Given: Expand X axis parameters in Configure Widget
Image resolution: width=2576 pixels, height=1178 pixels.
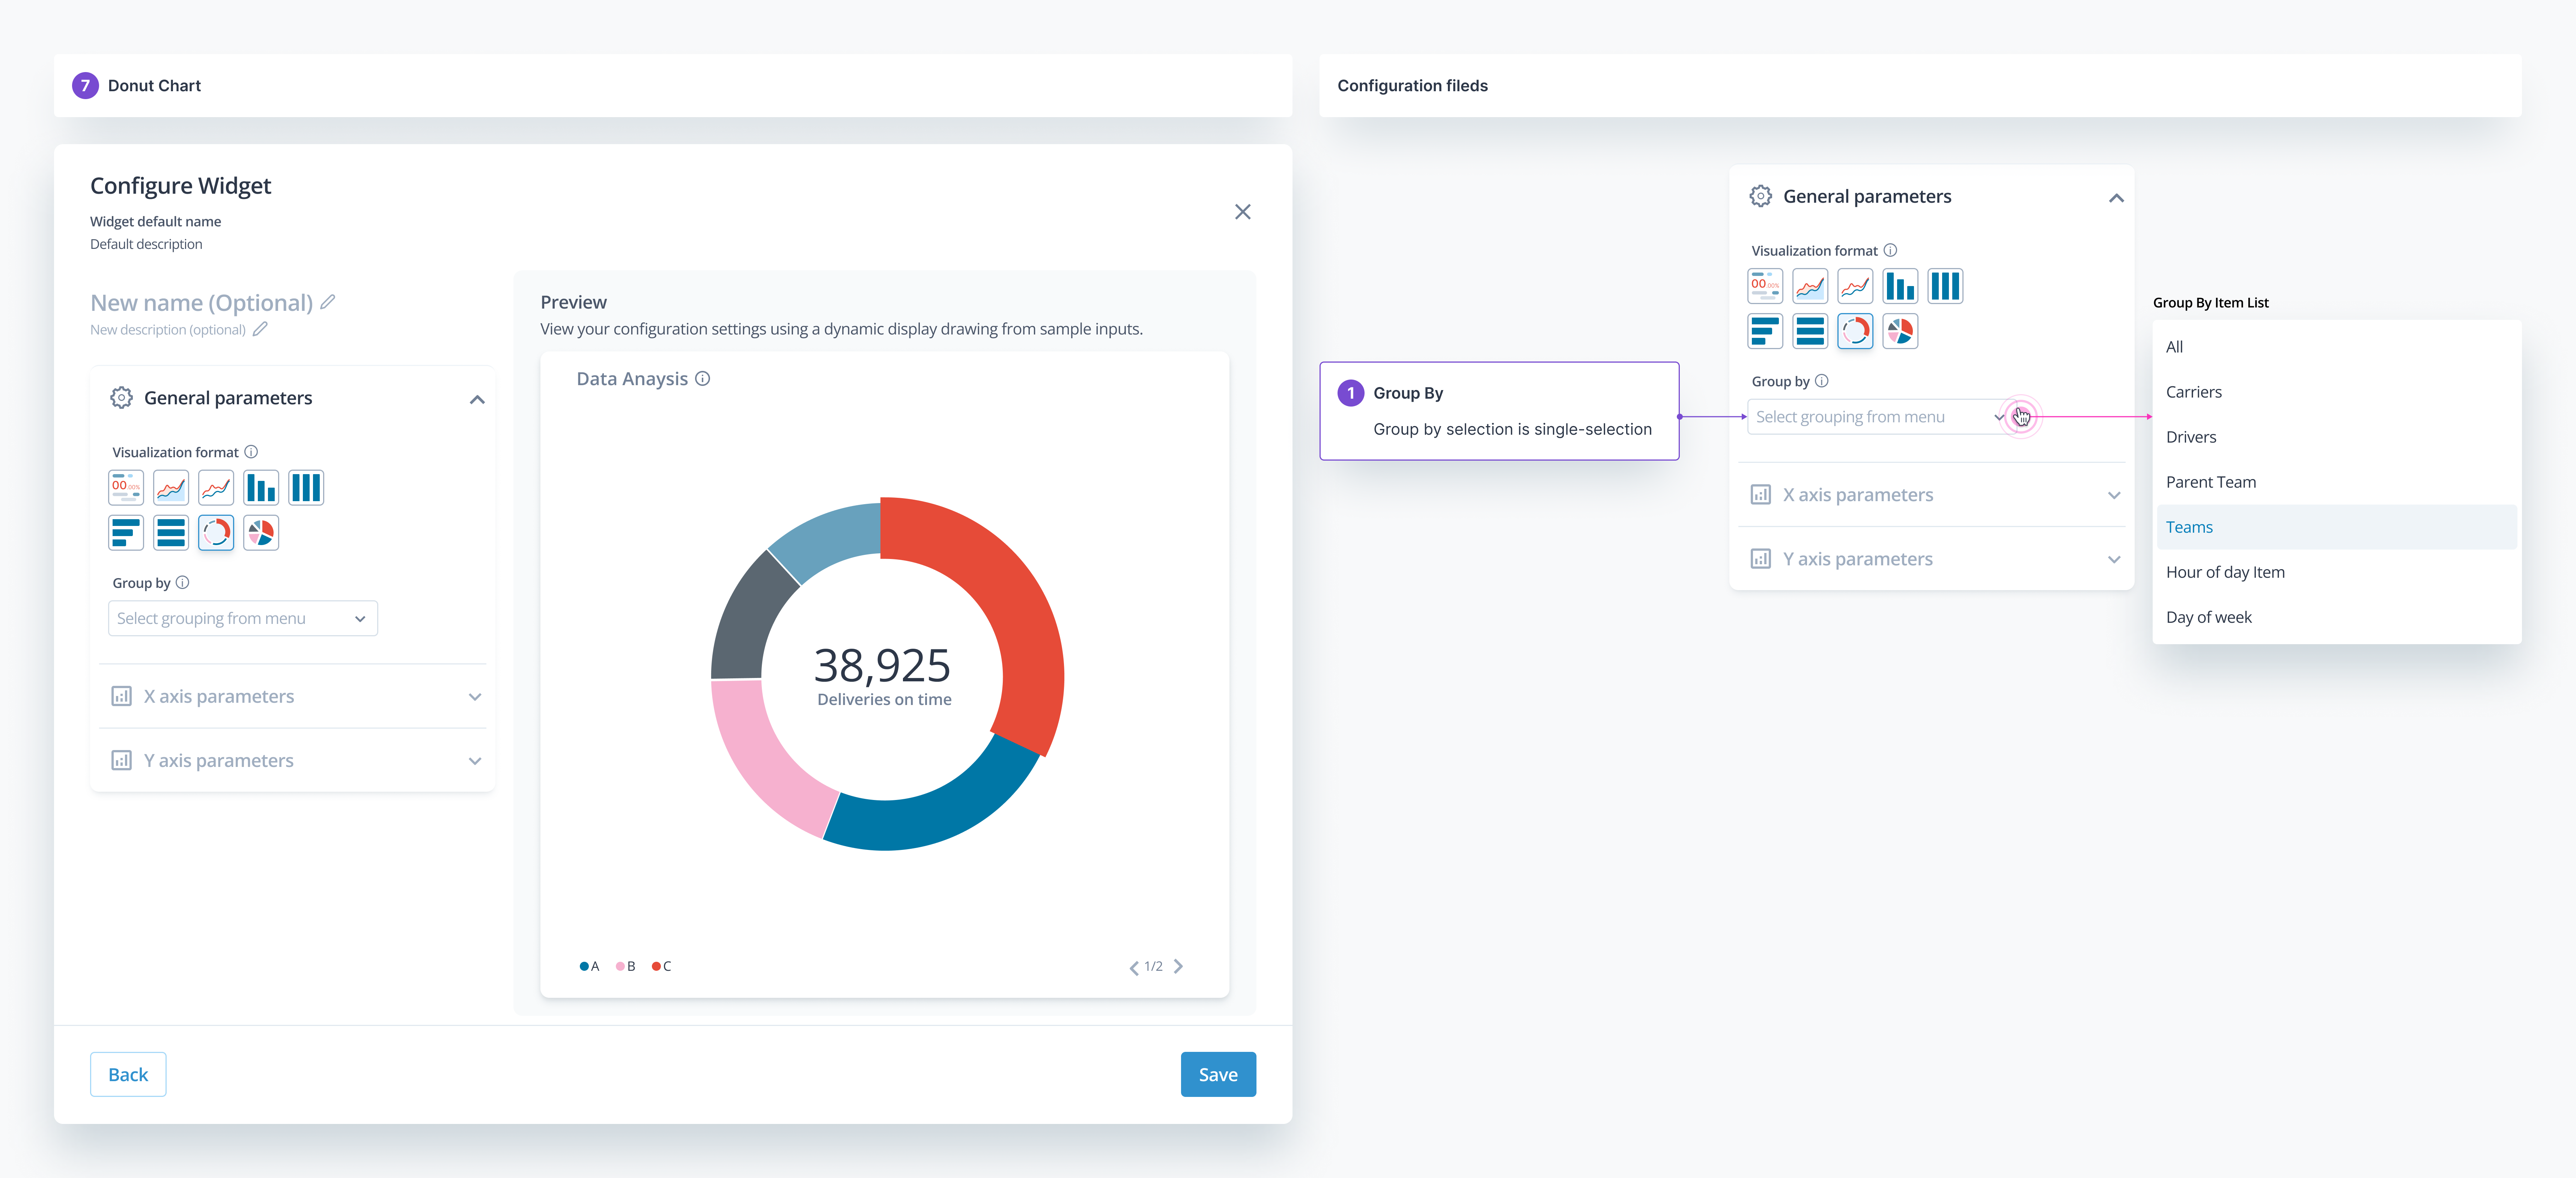Looking at the screenshot, I should click(475, 697).
